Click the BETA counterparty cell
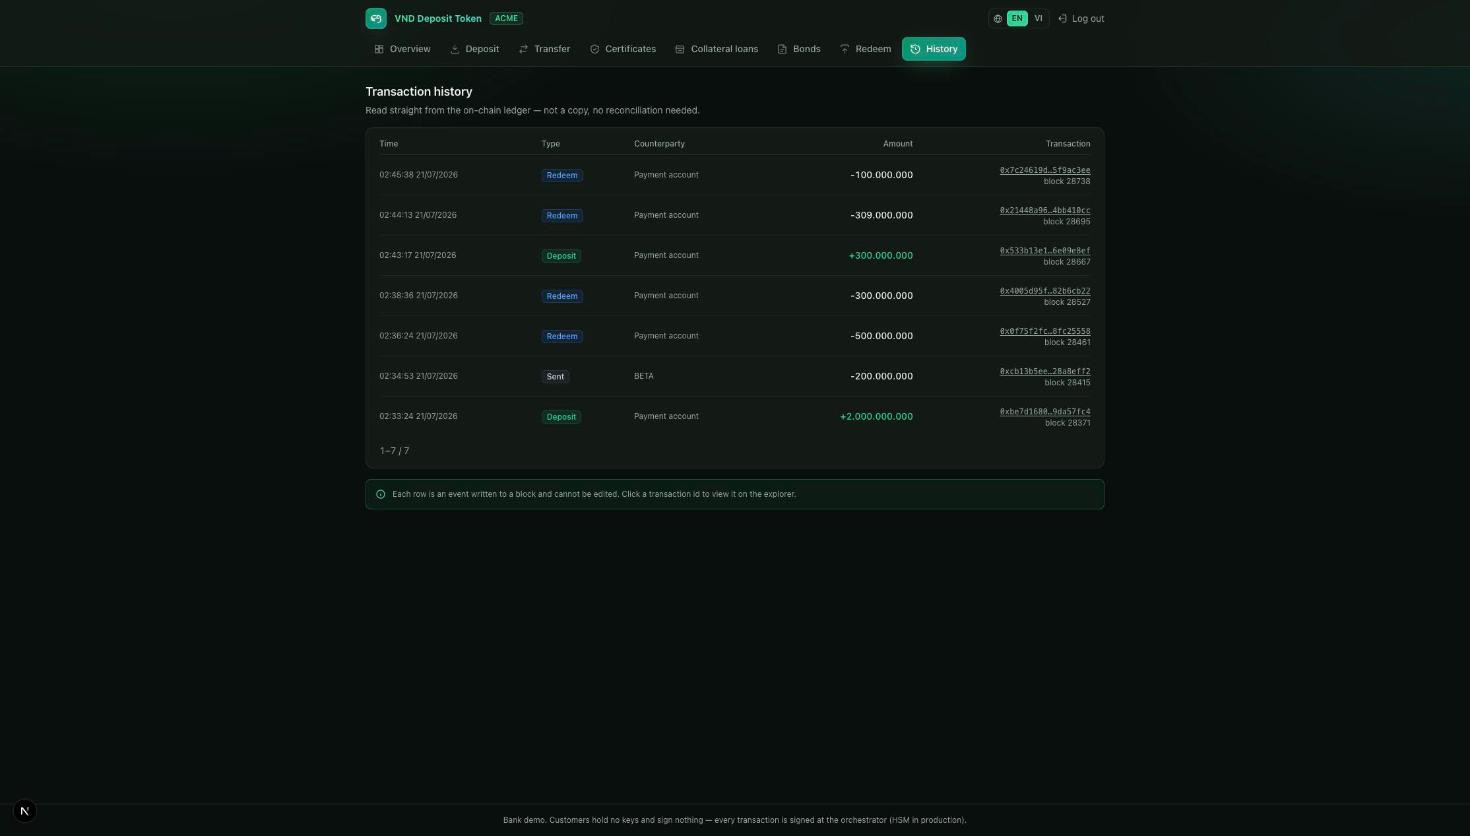1470x836 pixels. 644,376
